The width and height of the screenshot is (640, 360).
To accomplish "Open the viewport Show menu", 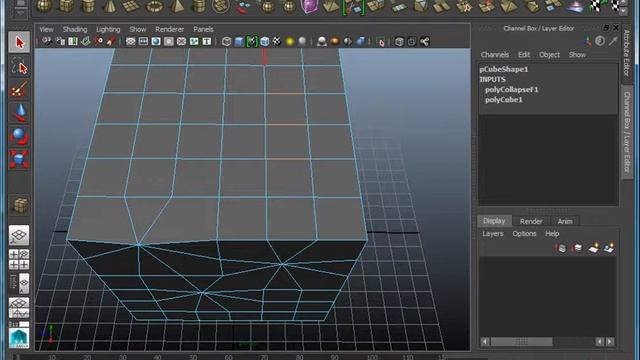I will pyautogui.click(x=138, y=29).
